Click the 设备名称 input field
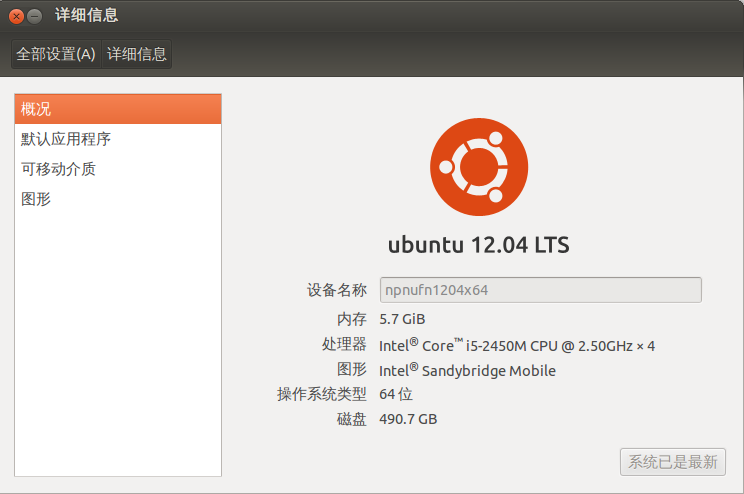 tap(540, 290)
